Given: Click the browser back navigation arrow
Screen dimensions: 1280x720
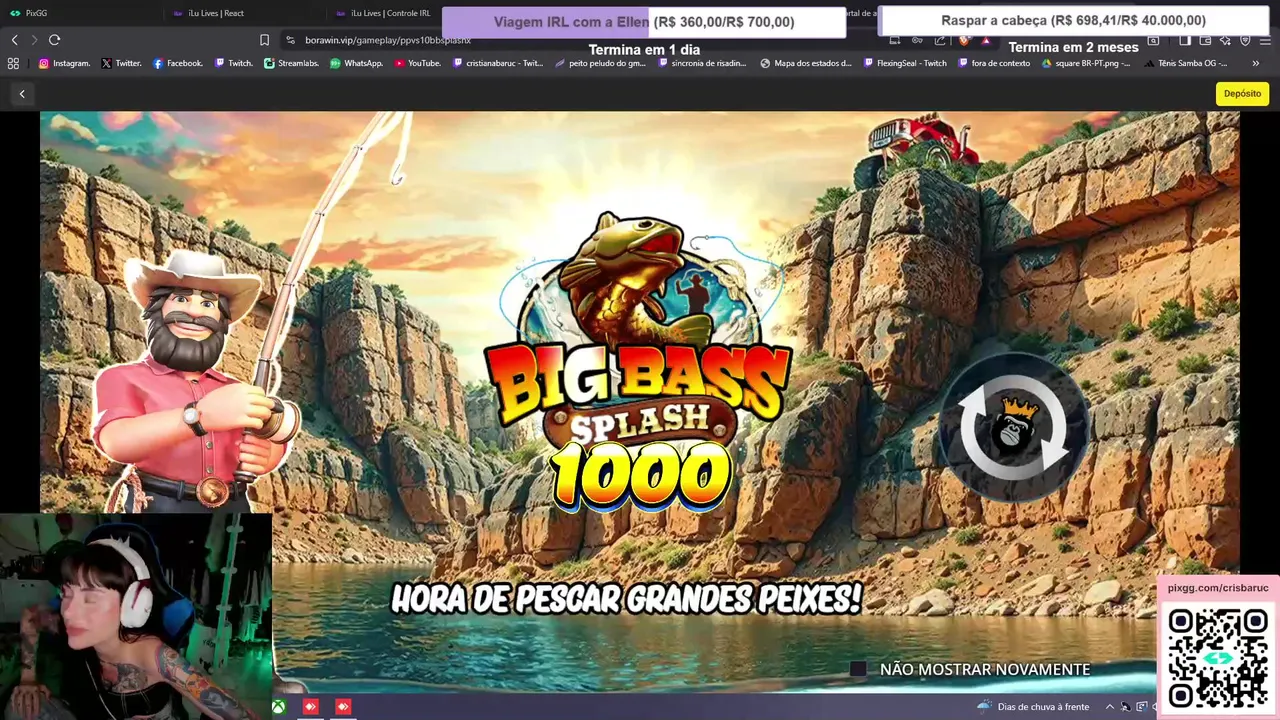Looking at the screenshot, I should point(14,40).
